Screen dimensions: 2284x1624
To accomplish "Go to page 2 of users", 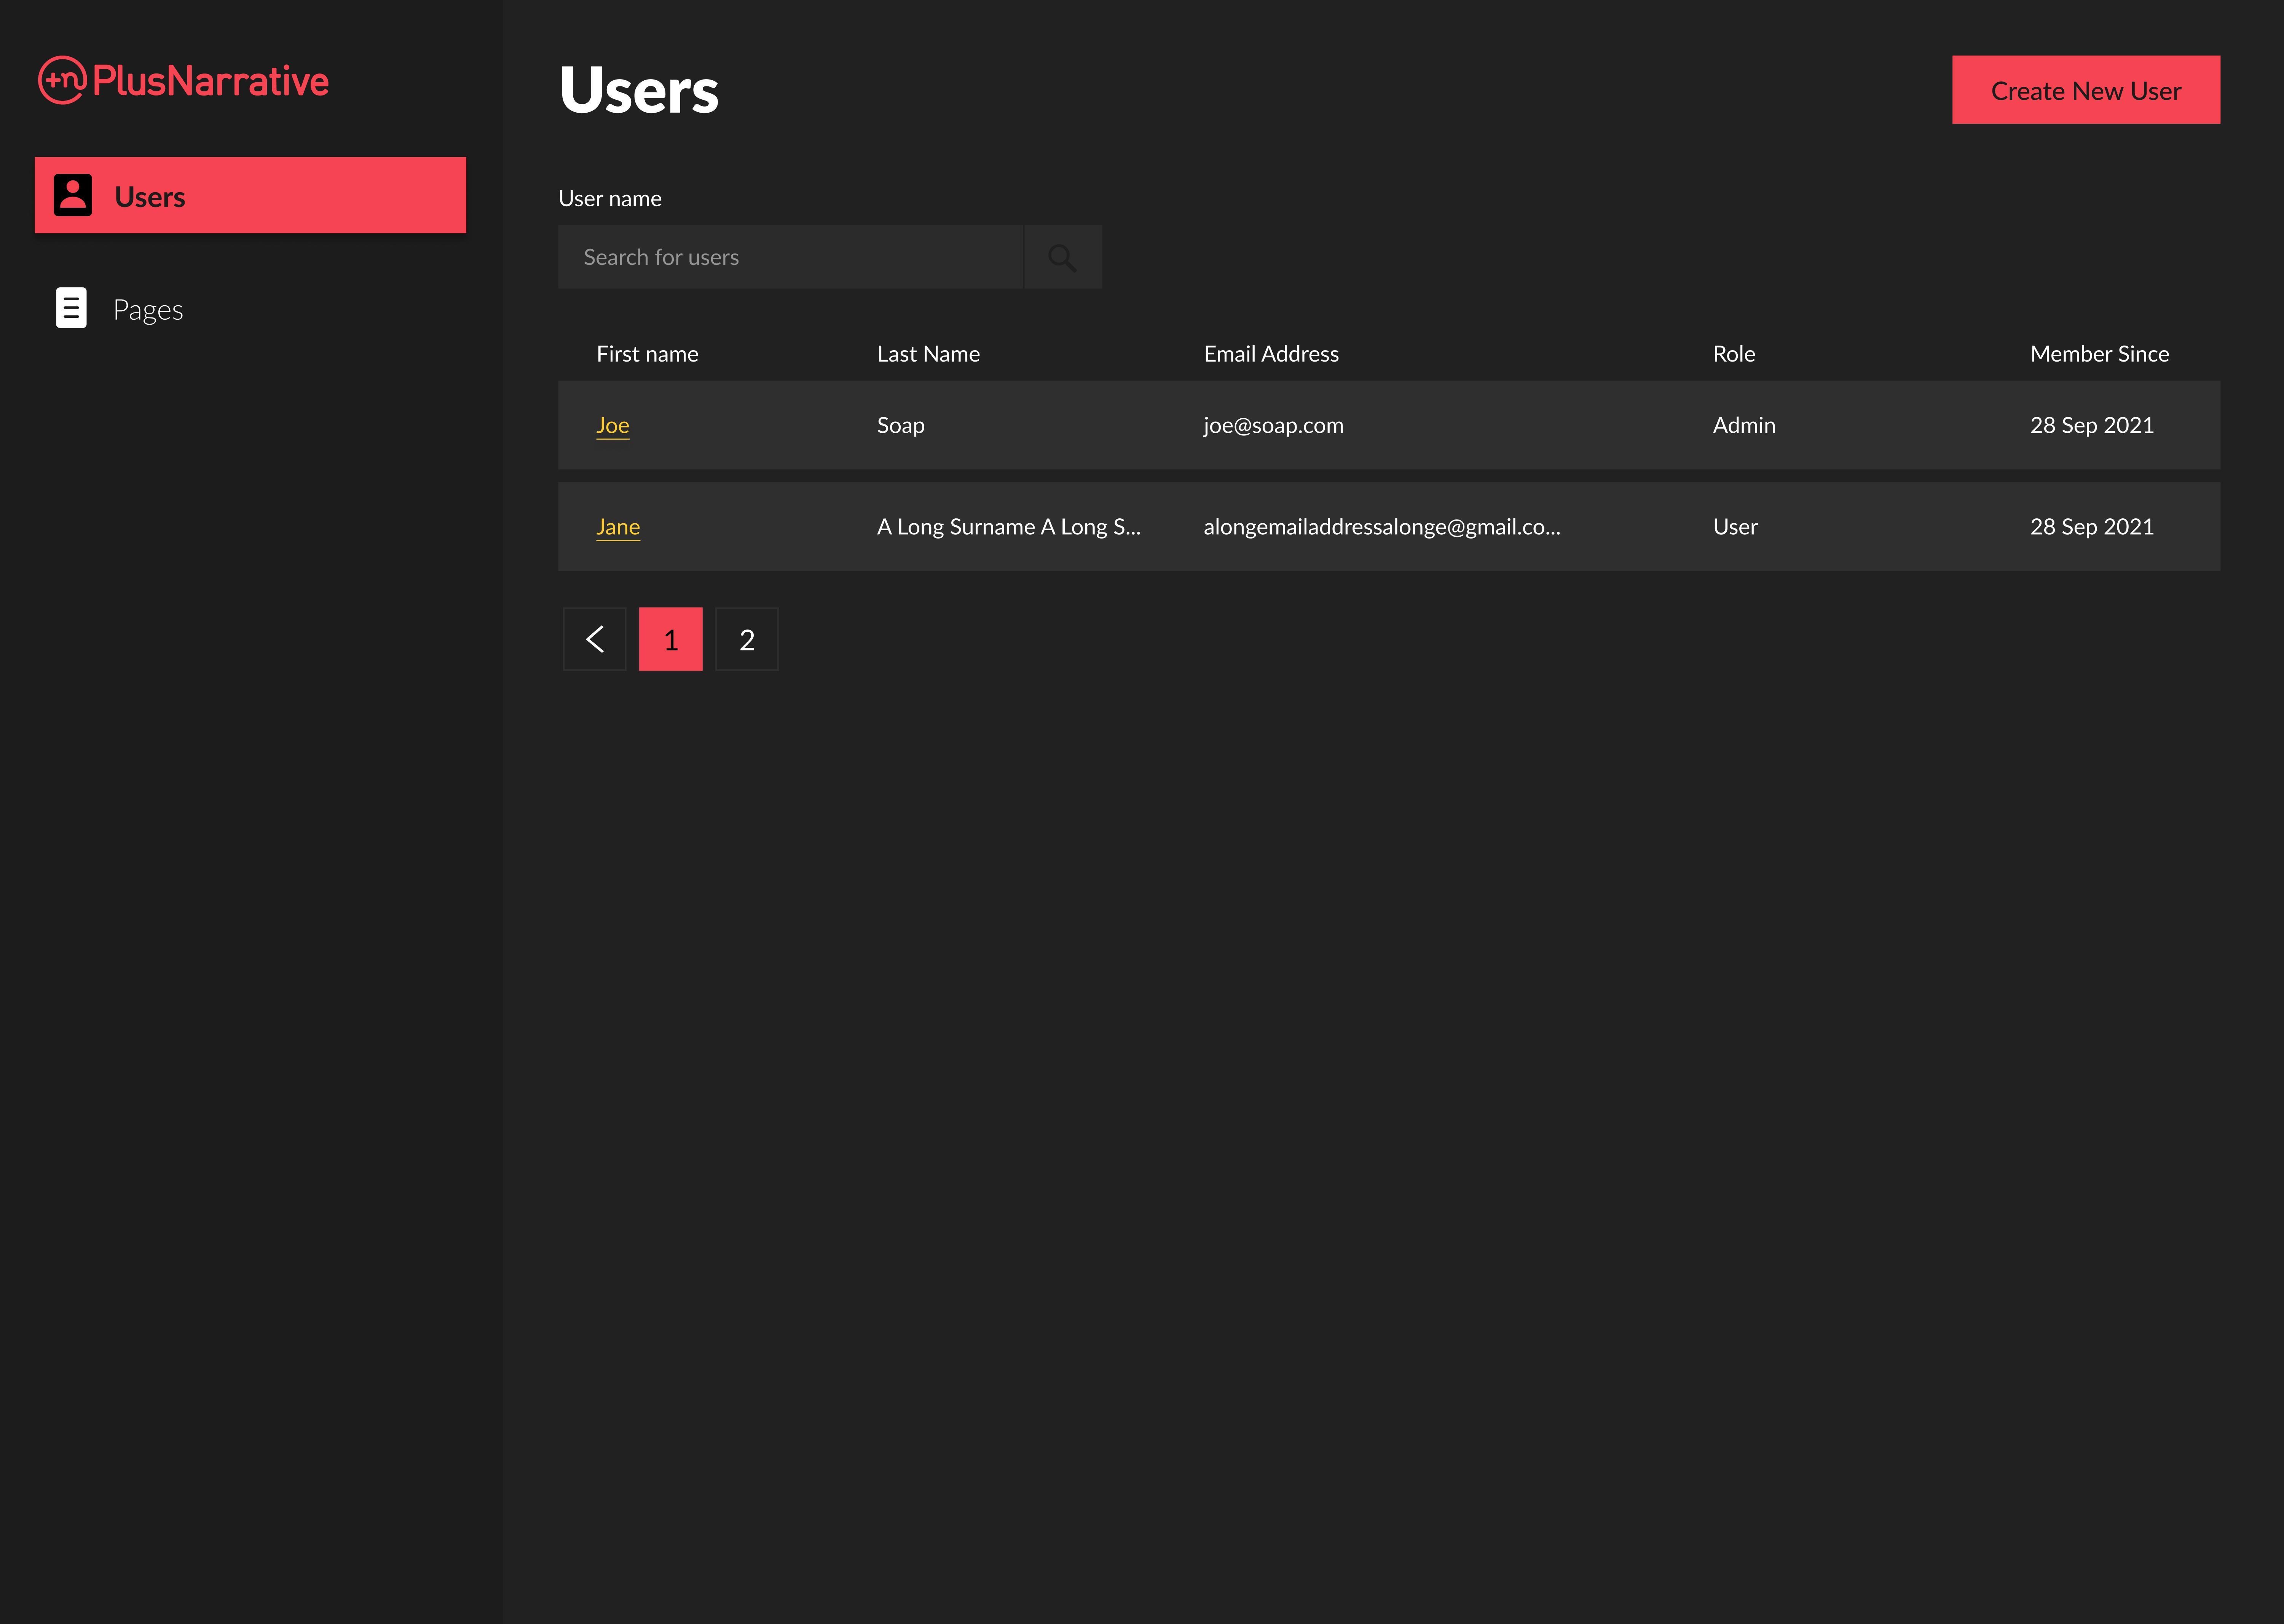I will click(746, 639).
